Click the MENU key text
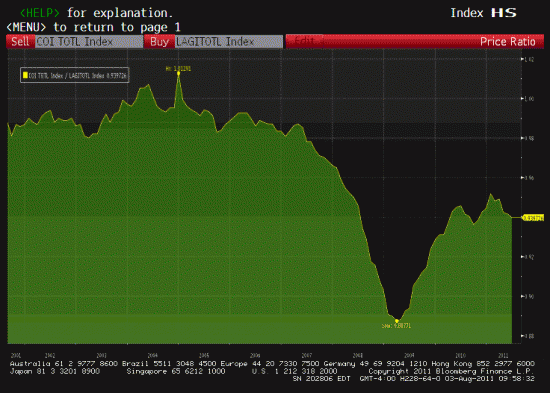Viewport: 550px width, 393px height. pos(26,27)
